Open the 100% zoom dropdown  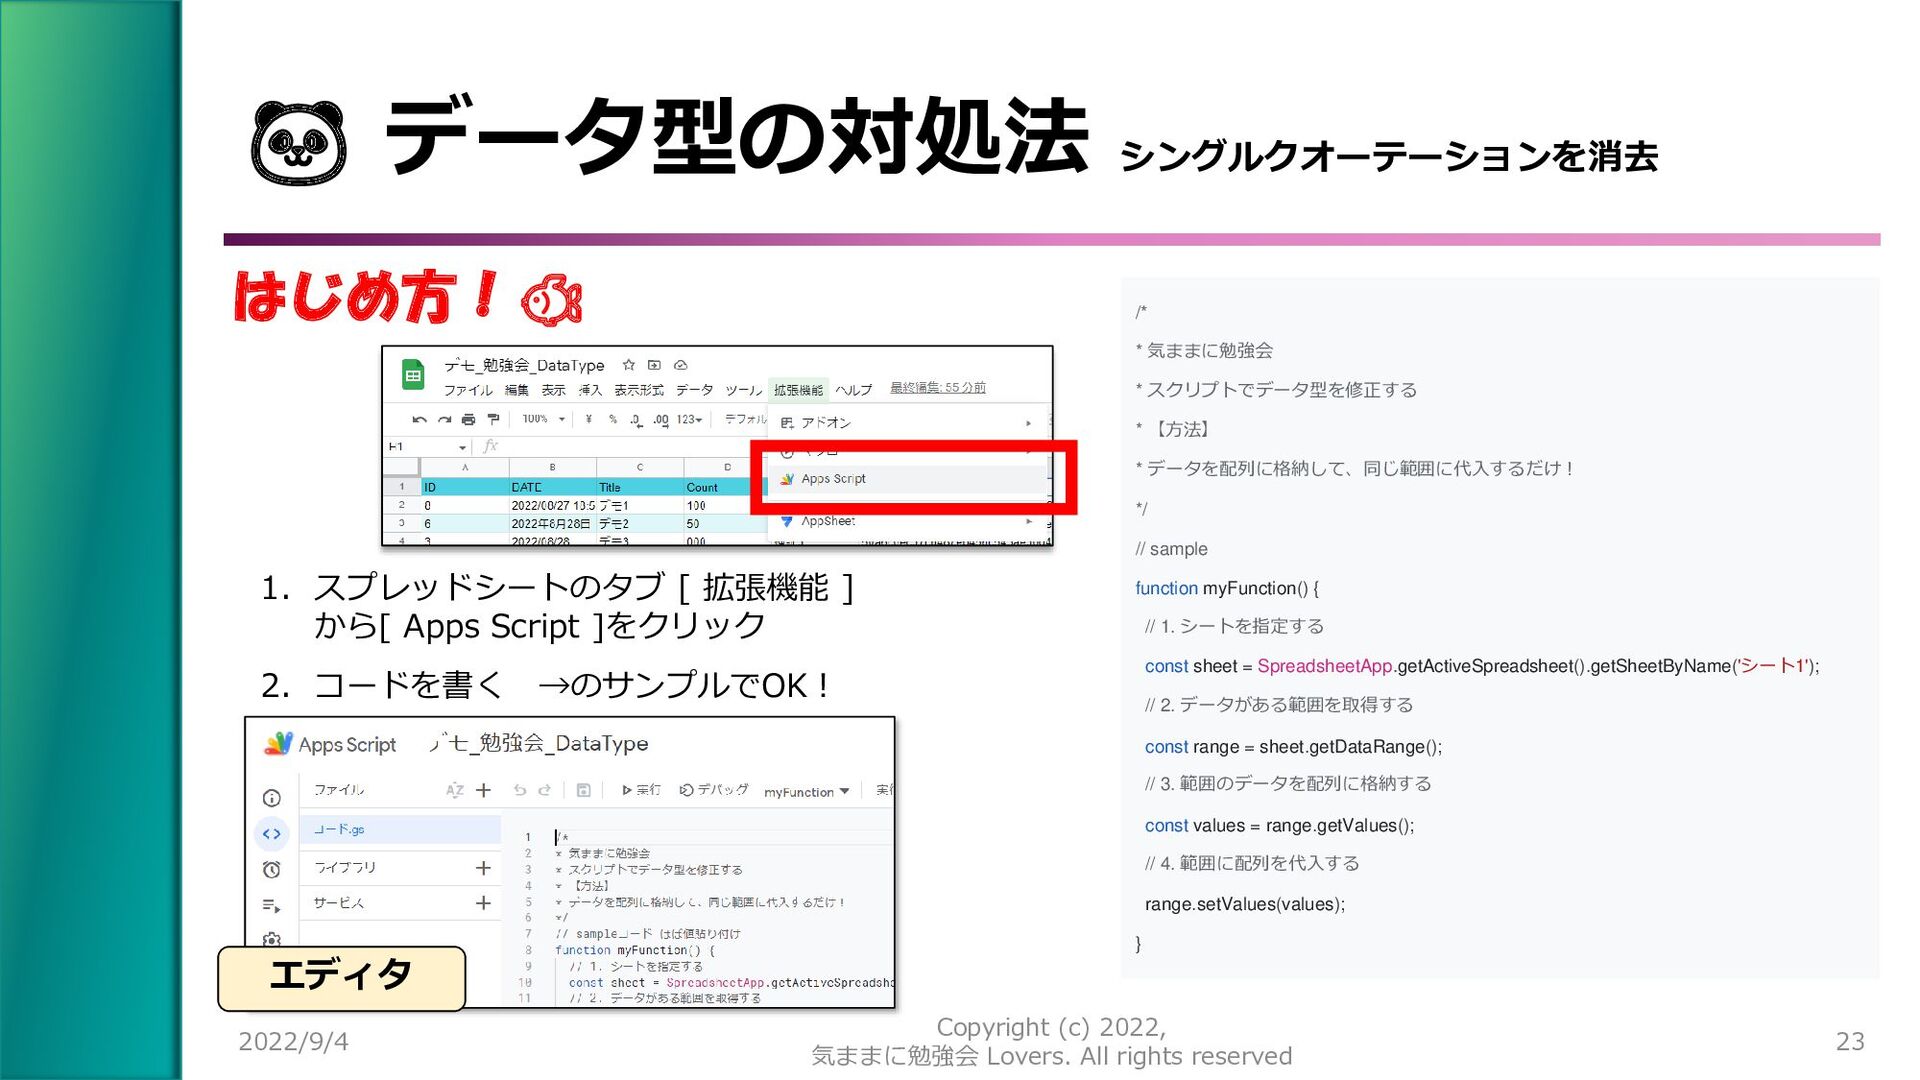pyautogui.click(x=544, y=420)
